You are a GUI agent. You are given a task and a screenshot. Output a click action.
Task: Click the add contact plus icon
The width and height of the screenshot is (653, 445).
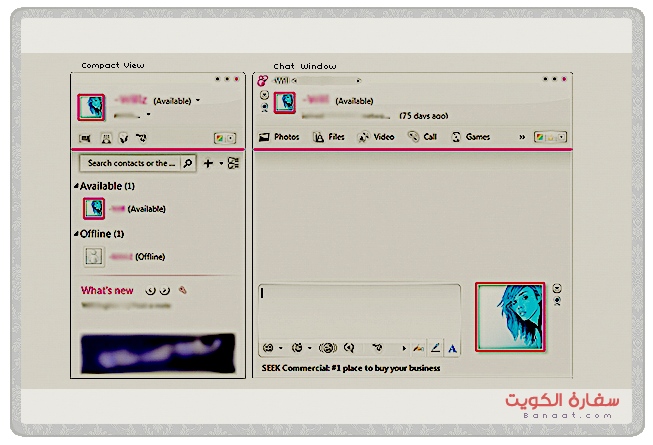[208, 163]
